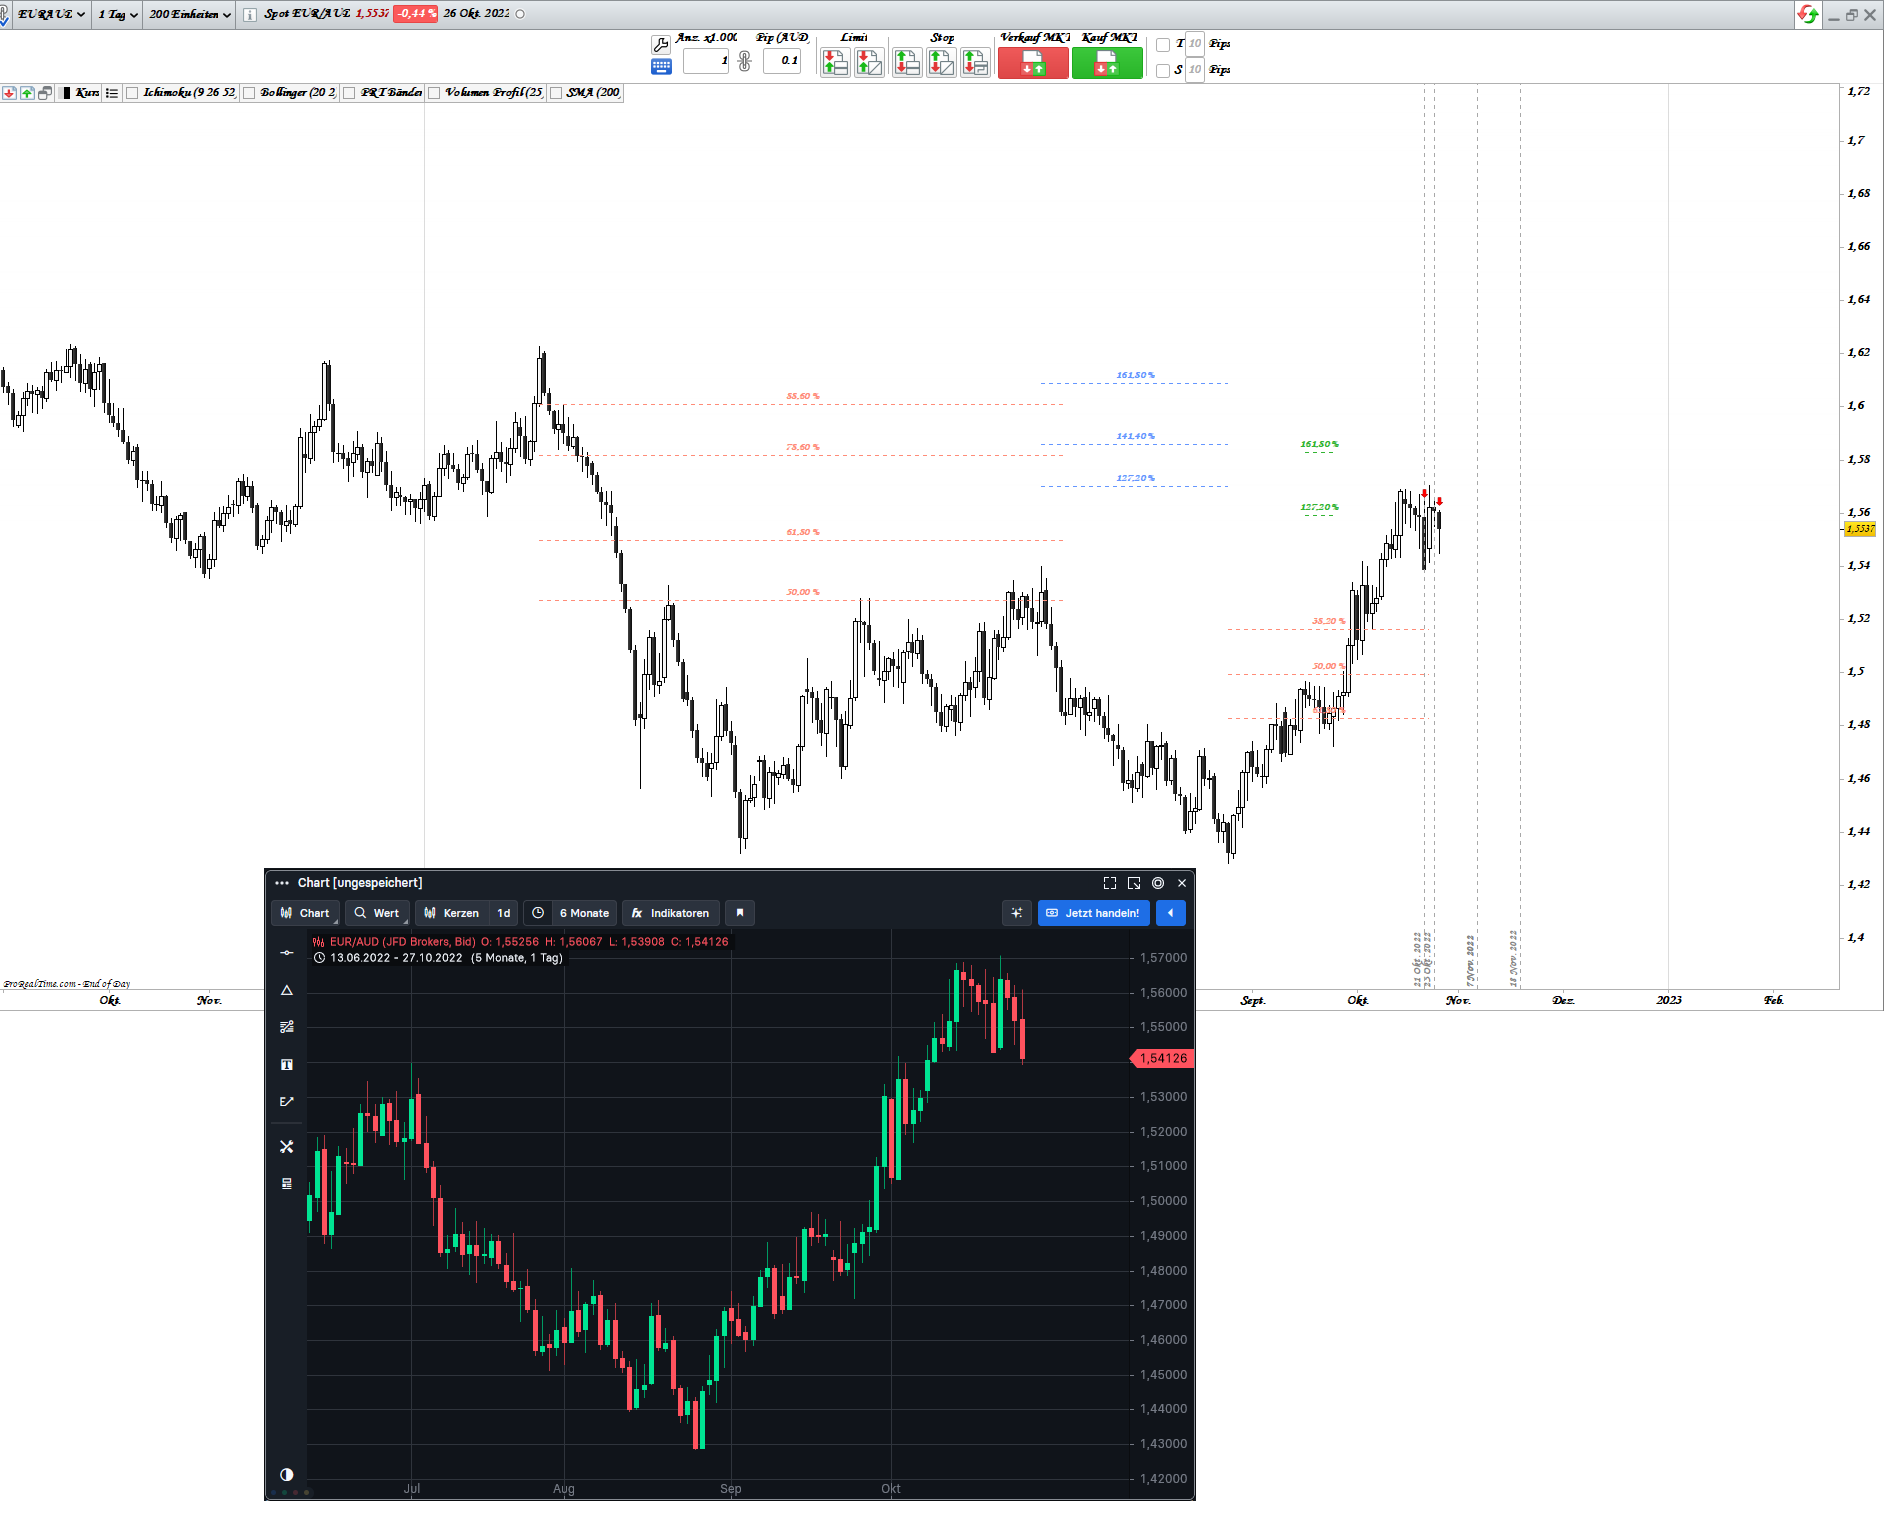Click the Jetzt handeln! button
This screenshot has height=1536, width=1900.
pos(1093,913)
